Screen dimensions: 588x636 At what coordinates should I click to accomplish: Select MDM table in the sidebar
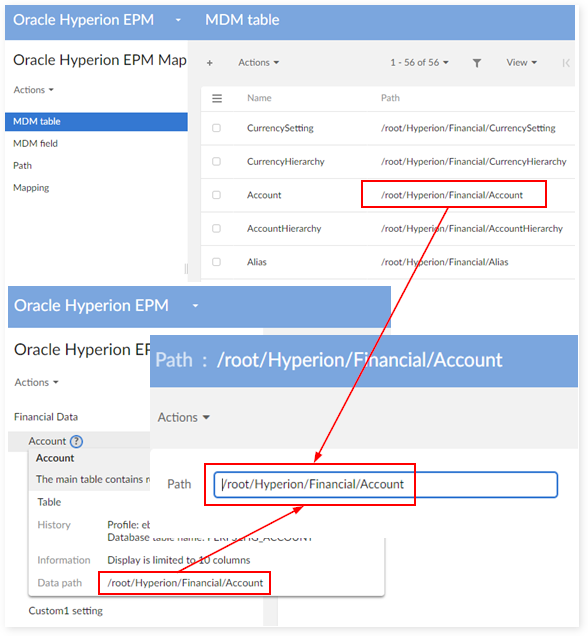96,122
